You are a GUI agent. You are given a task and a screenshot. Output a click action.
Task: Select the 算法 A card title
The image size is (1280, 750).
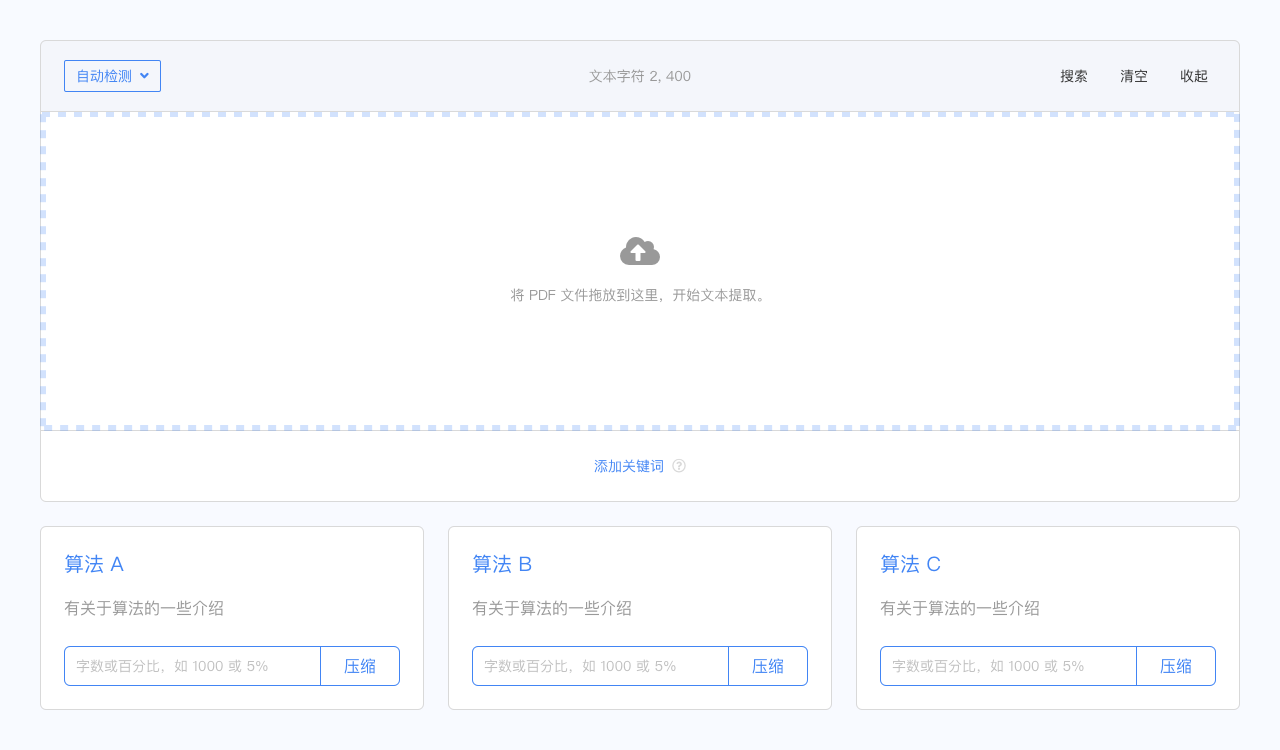click(x=94, y=564)
